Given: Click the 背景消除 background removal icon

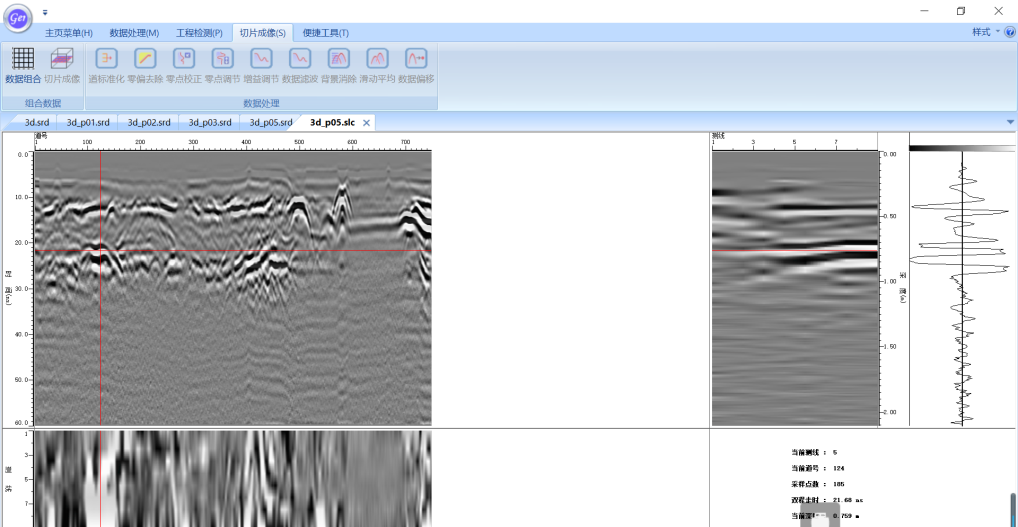Looking at the screenshot, I should [339, 59].
